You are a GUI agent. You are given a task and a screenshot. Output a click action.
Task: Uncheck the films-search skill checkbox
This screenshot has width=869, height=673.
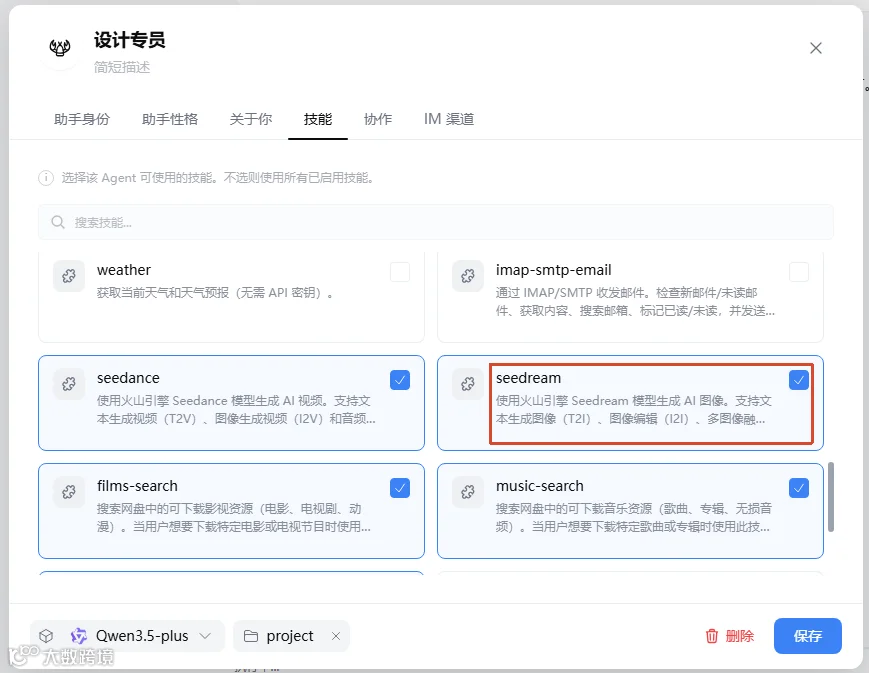[x=400, y=488]
